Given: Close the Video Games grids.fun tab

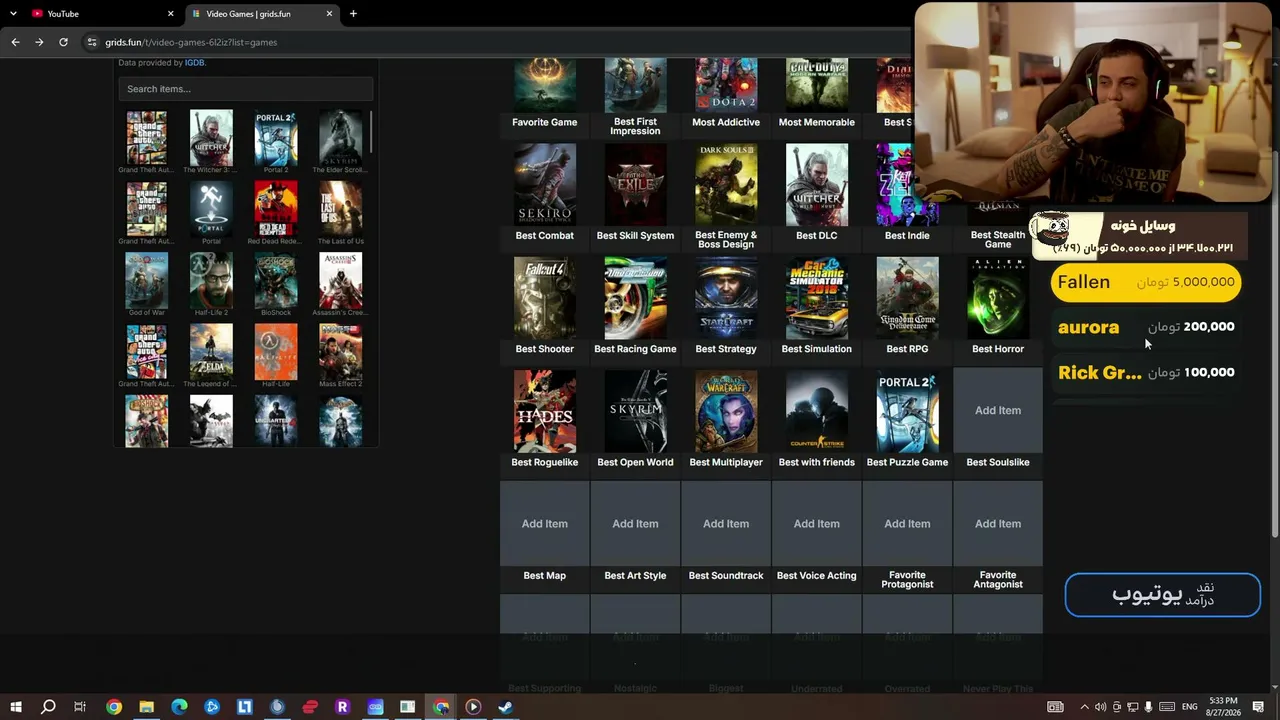Looking at the screenshot, I should [x=329, y=14].
